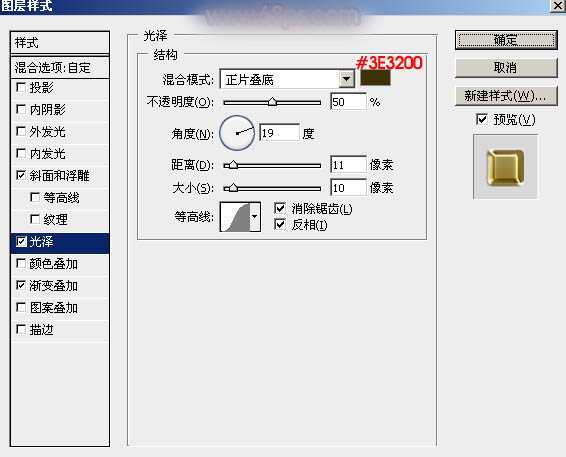Viewport: 566px width, 457px height.
Task: Select 混合选项:自定 in the list
Action: pyautogui.click(x=60, y=68)
